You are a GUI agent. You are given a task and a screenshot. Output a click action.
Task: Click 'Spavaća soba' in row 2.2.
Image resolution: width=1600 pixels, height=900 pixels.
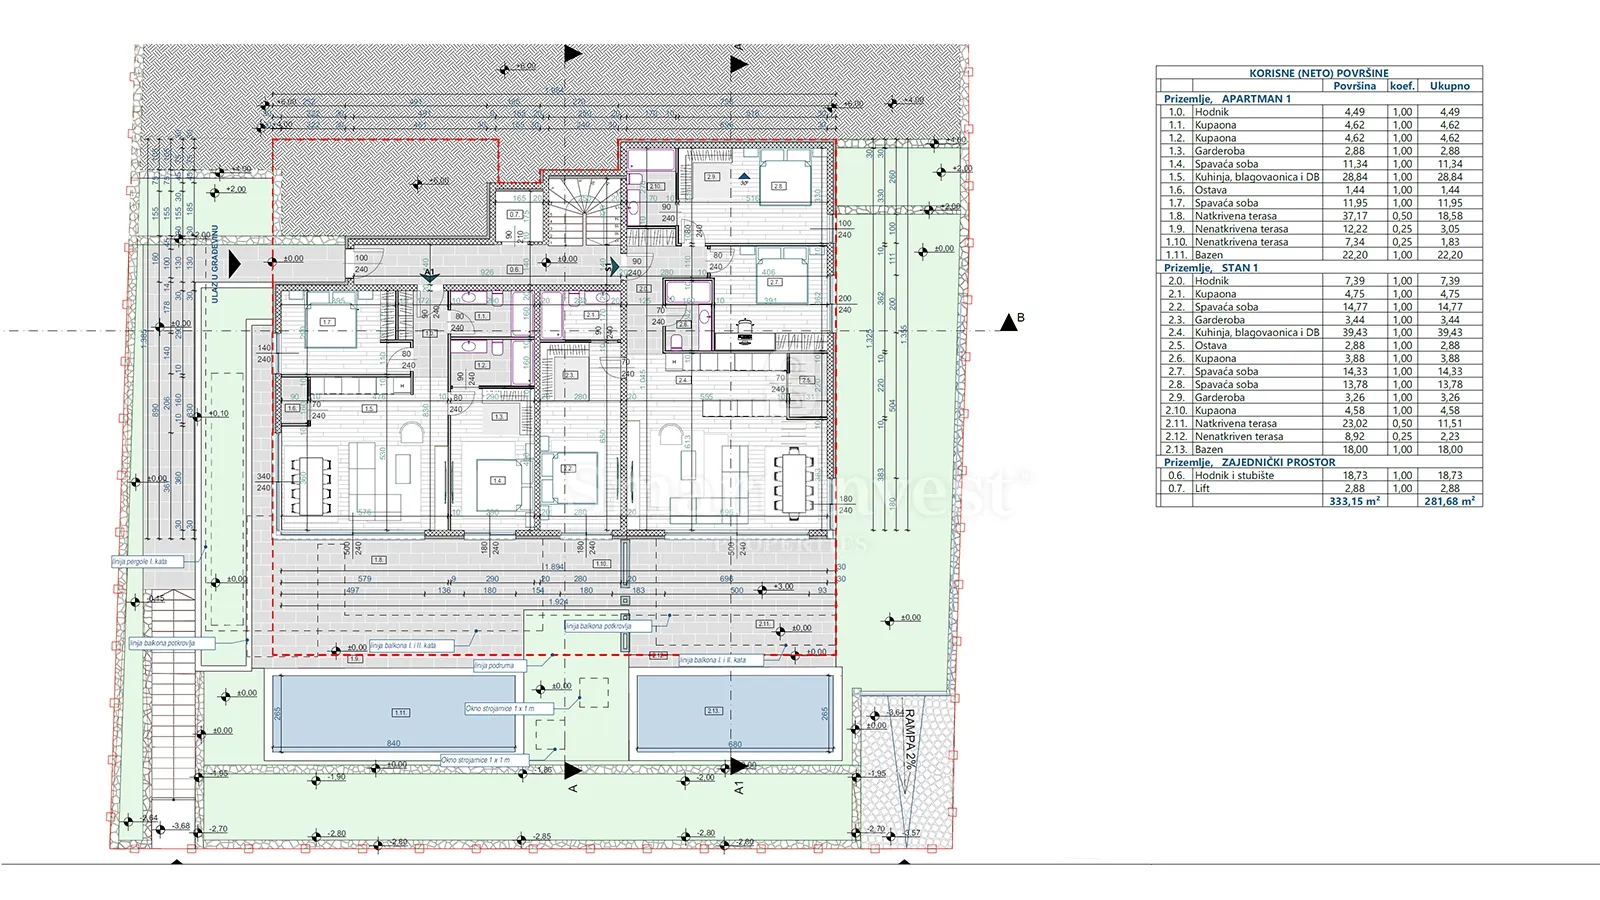[1226, 307]
